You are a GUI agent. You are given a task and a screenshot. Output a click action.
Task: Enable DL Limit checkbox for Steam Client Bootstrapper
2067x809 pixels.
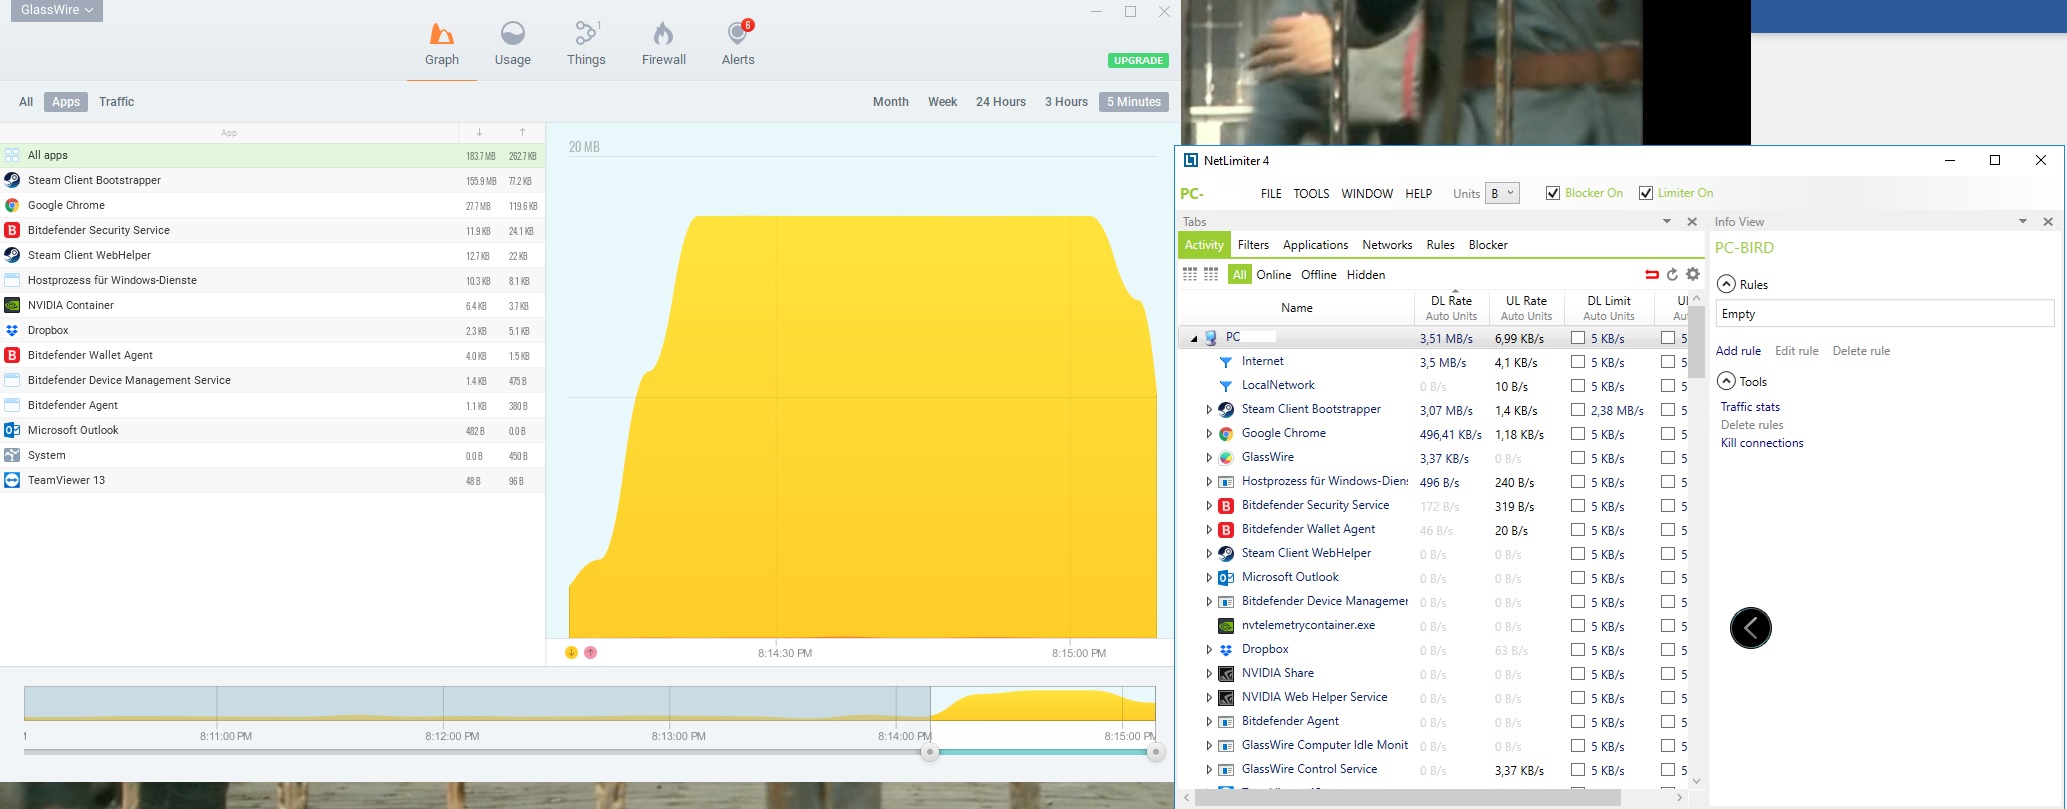[1578, 410]
